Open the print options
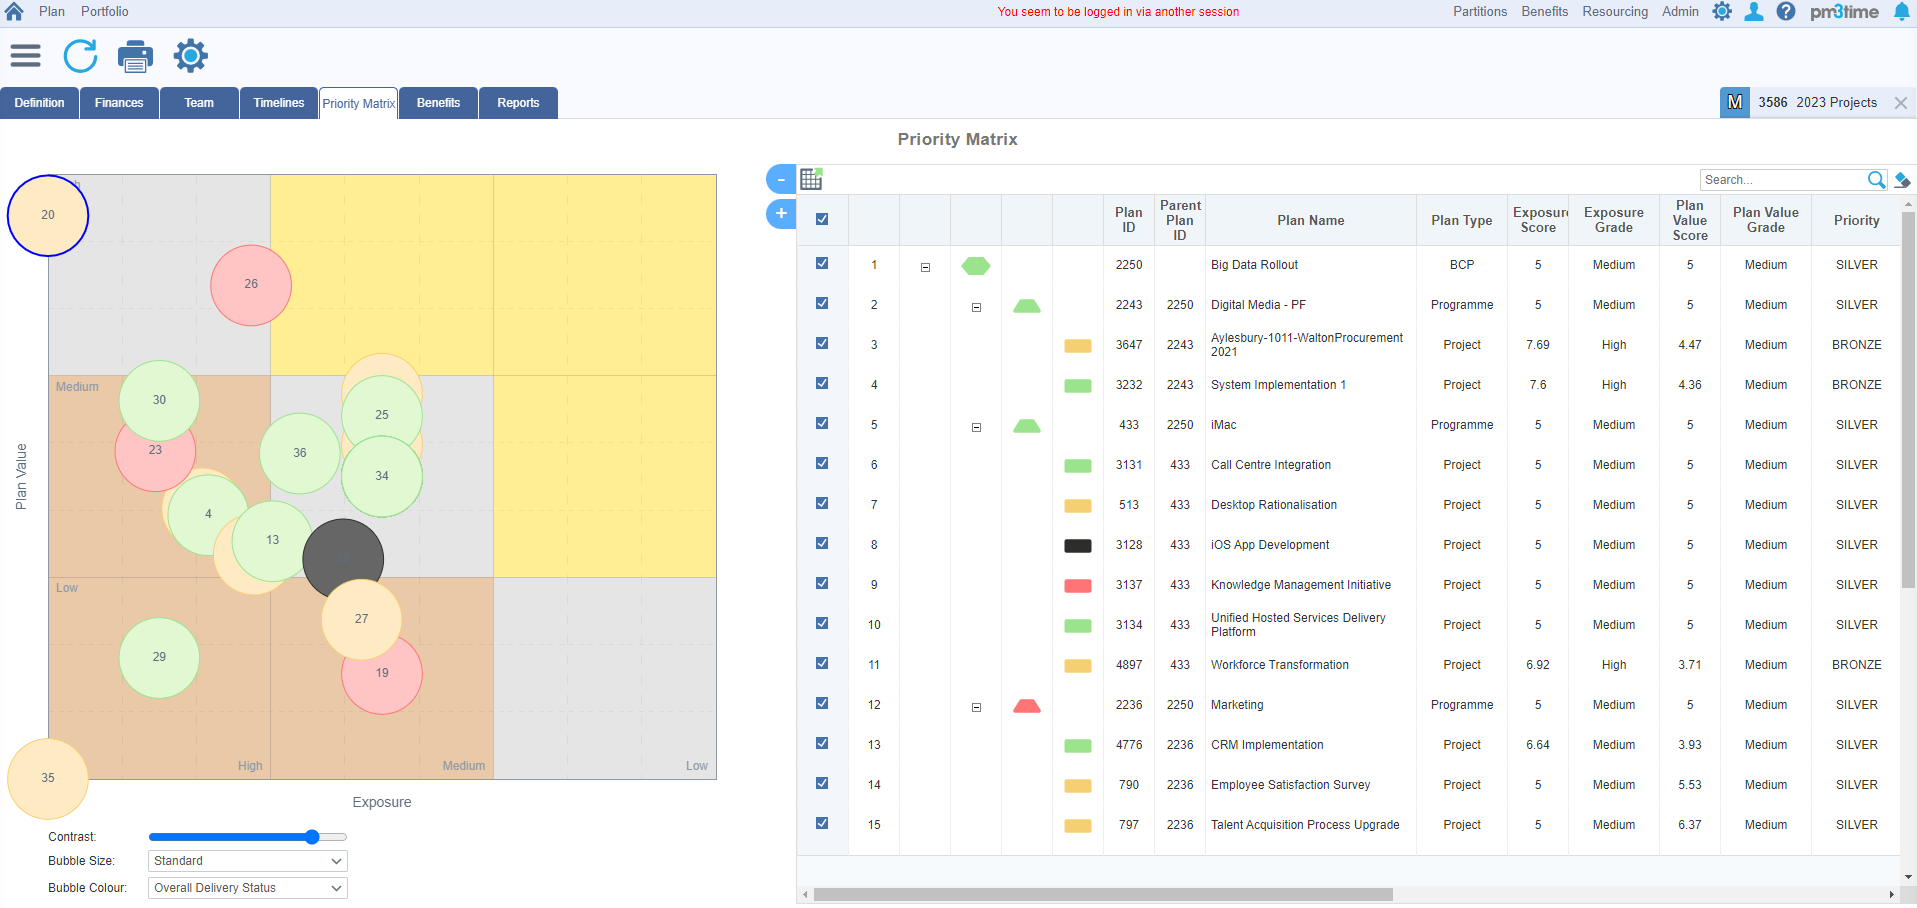Image resolution: width=1917 pixels, height=908 pixels. [135, 56]
